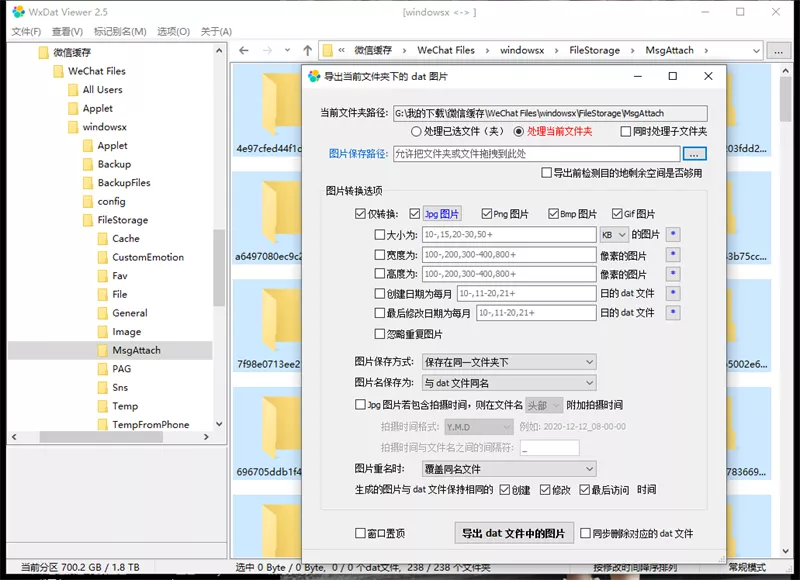
Task: Open the 头部 position dropdown
Action: (x=544, y=405)
